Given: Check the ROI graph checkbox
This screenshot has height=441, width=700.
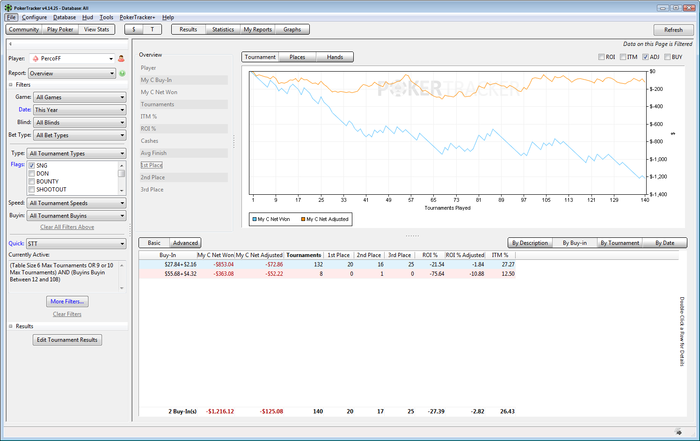Looking at the screenshot, I should click(x=601, y=57).
